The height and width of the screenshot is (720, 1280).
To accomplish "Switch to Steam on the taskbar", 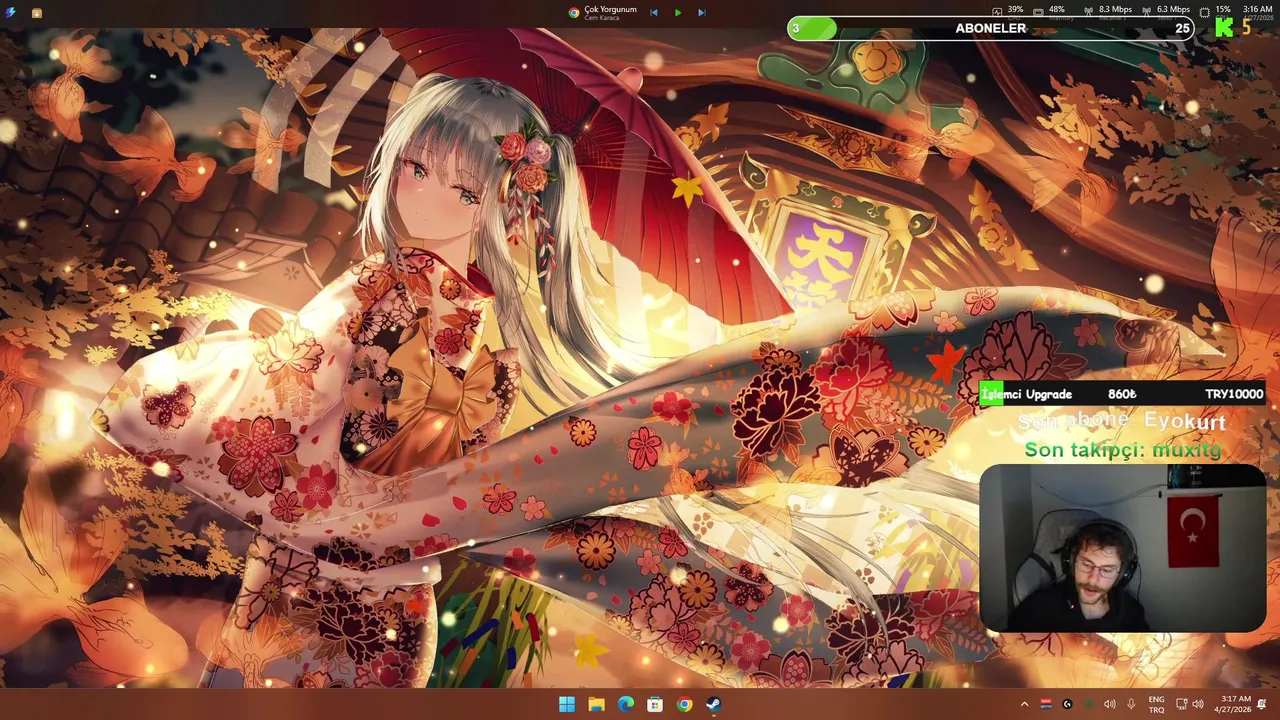I will coord(713,704).
